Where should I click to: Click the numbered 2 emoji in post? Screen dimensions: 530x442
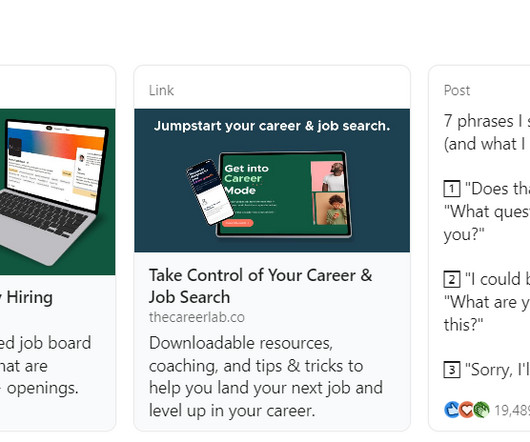coord(452,279)
